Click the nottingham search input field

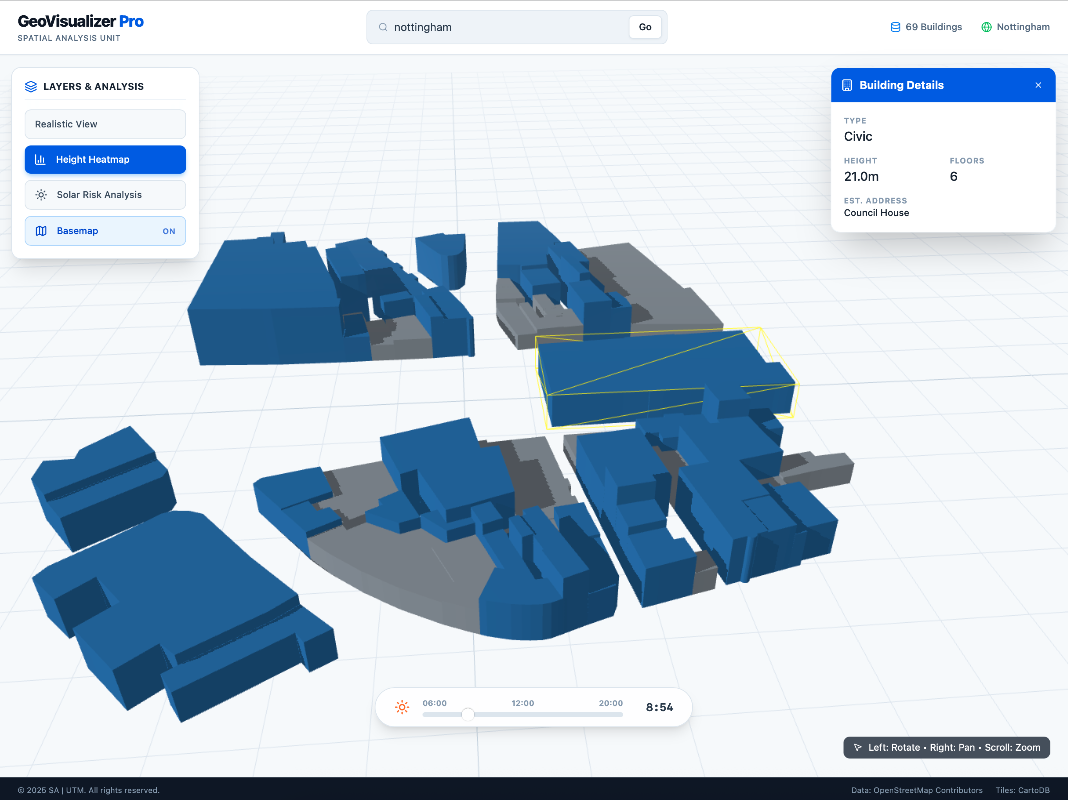pos(505,27)
